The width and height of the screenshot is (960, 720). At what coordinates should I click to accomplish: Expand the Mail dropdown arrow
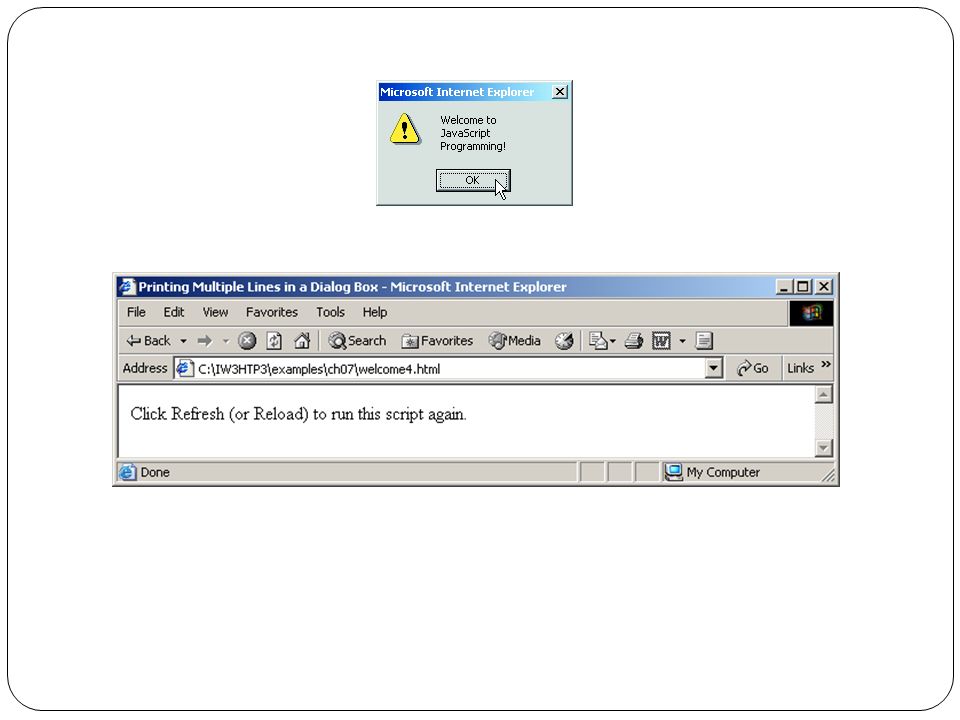point(612,341)
